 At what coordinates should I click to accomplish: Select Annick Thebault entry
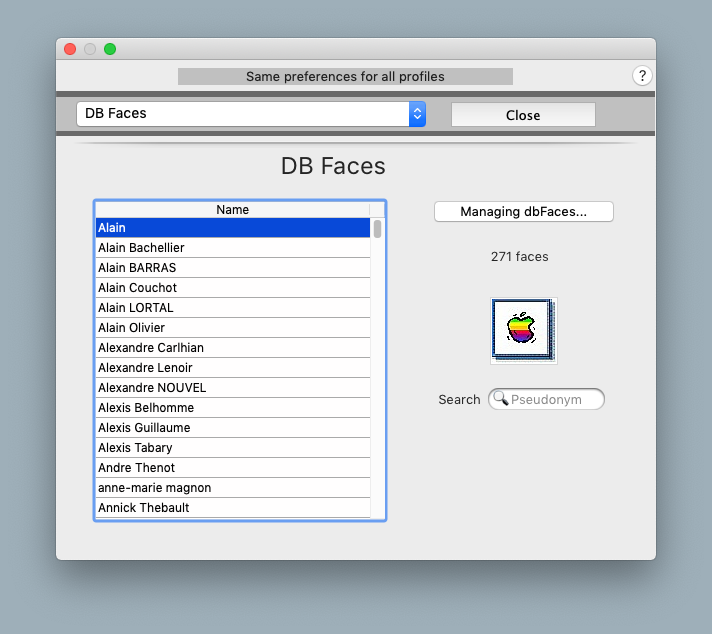pos(232,508)
